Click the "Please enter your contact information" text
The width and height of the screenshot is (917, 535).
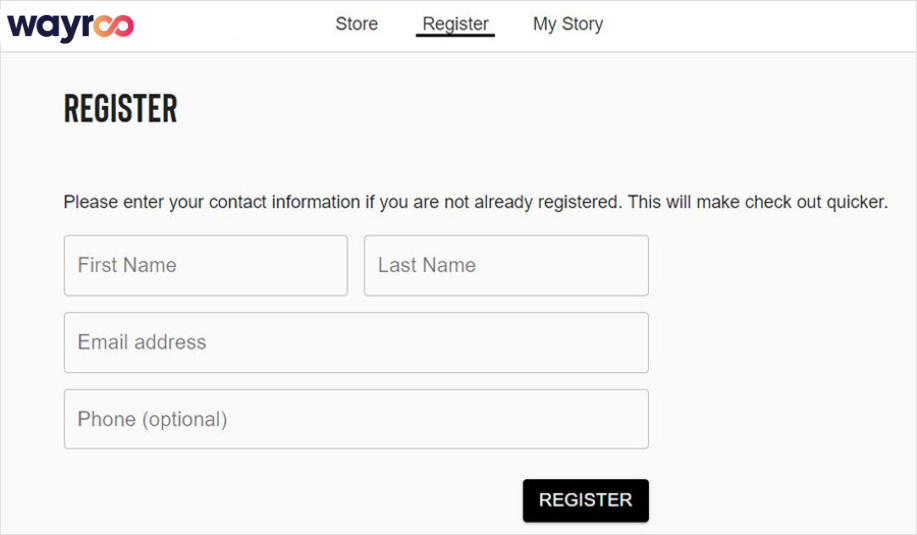[212, 202]
